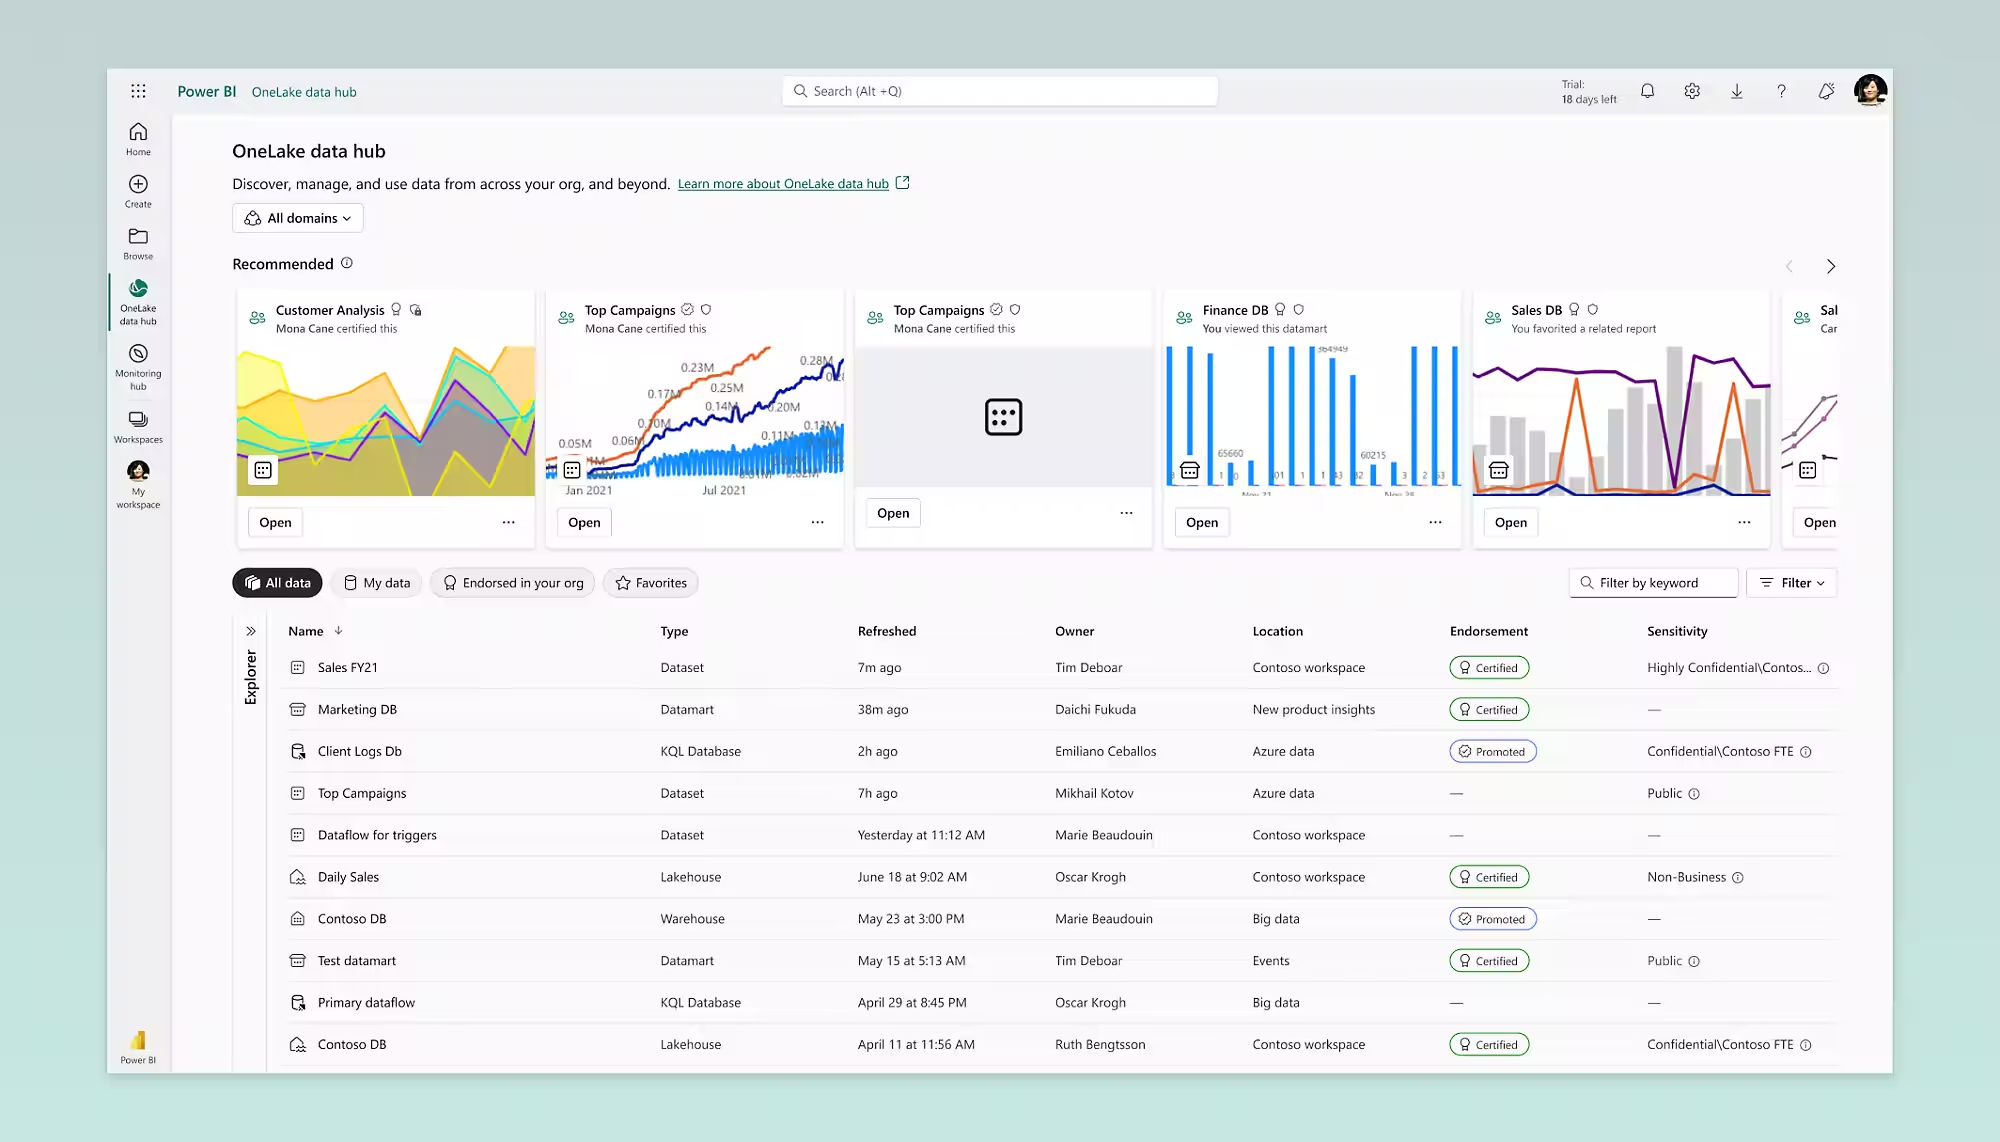Image resolution: width=2000 pixels, height=1142 pixels.
Task: Click Finance DB bar chart thumbnail
Action: (x=1312, y=420)
